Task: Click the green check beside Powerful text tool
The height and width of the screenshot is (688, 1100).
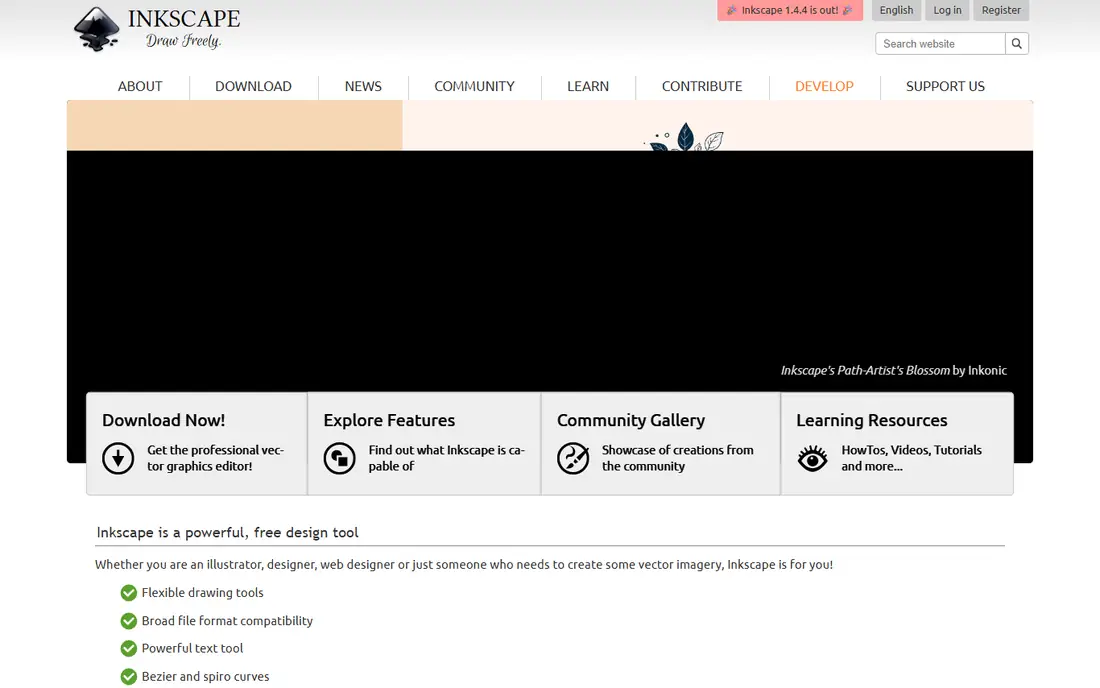Action: click(x=128, y=648)
